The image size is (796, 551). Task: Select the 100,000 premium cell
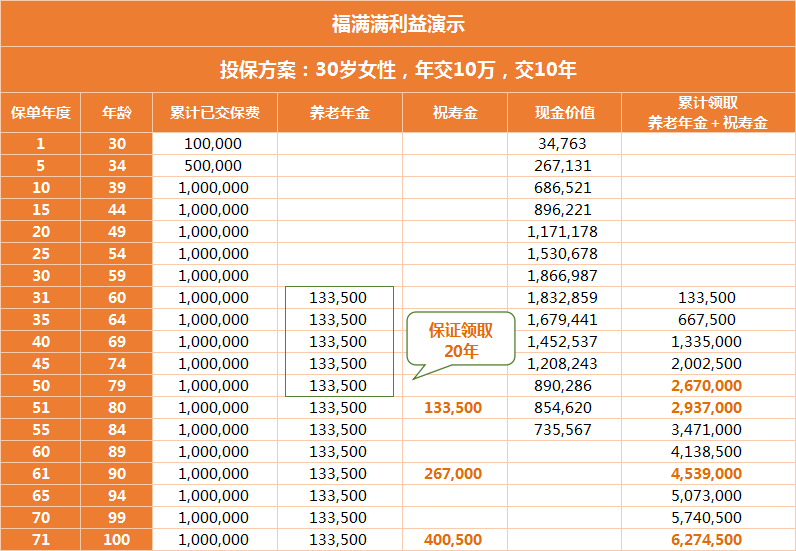213,144
